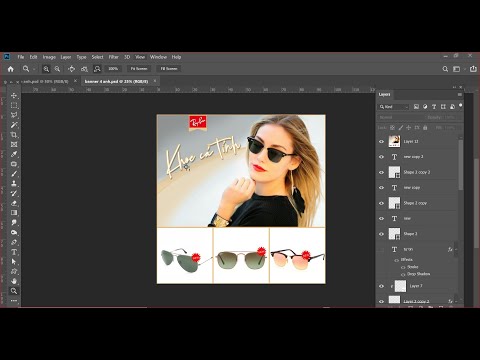The image size is (480, 360).
Task: Select the Eraser tool
Action: coord(14,203)
